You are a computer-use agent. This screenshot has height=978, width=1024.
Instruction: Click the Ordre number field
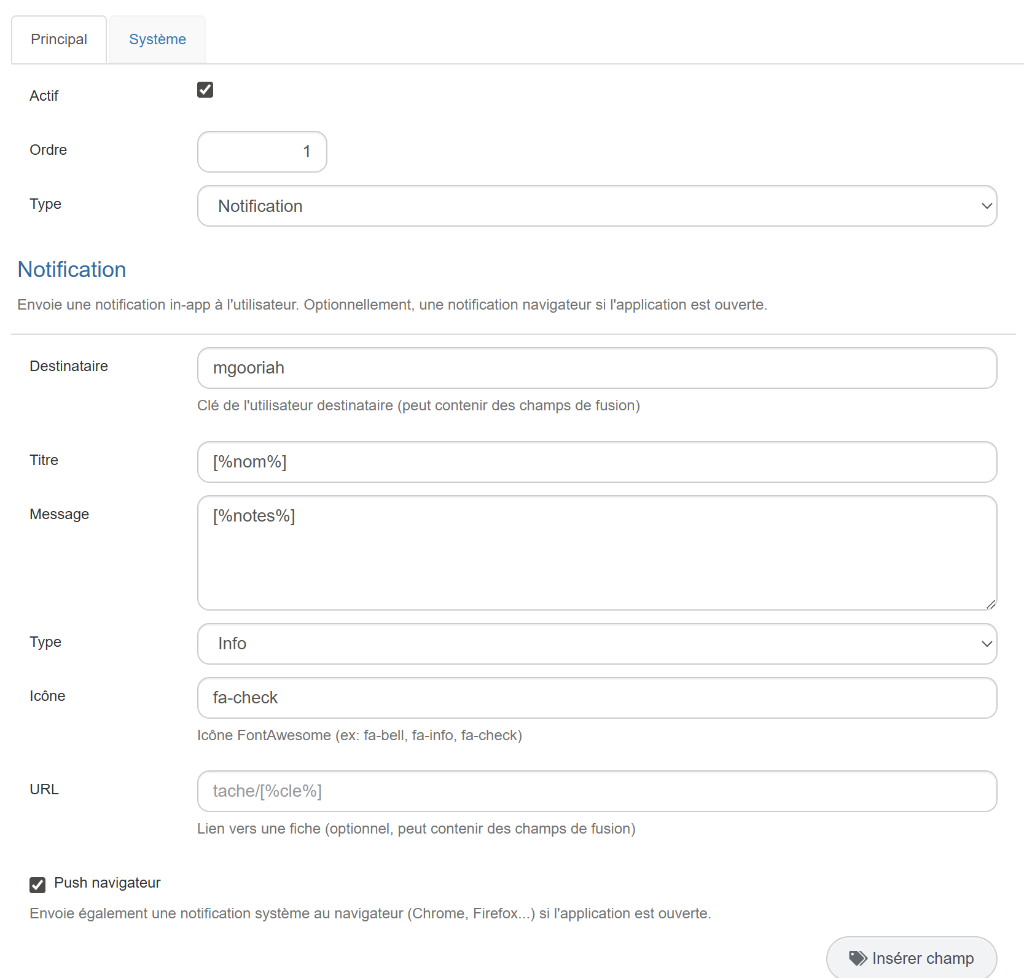coord(262,152)
